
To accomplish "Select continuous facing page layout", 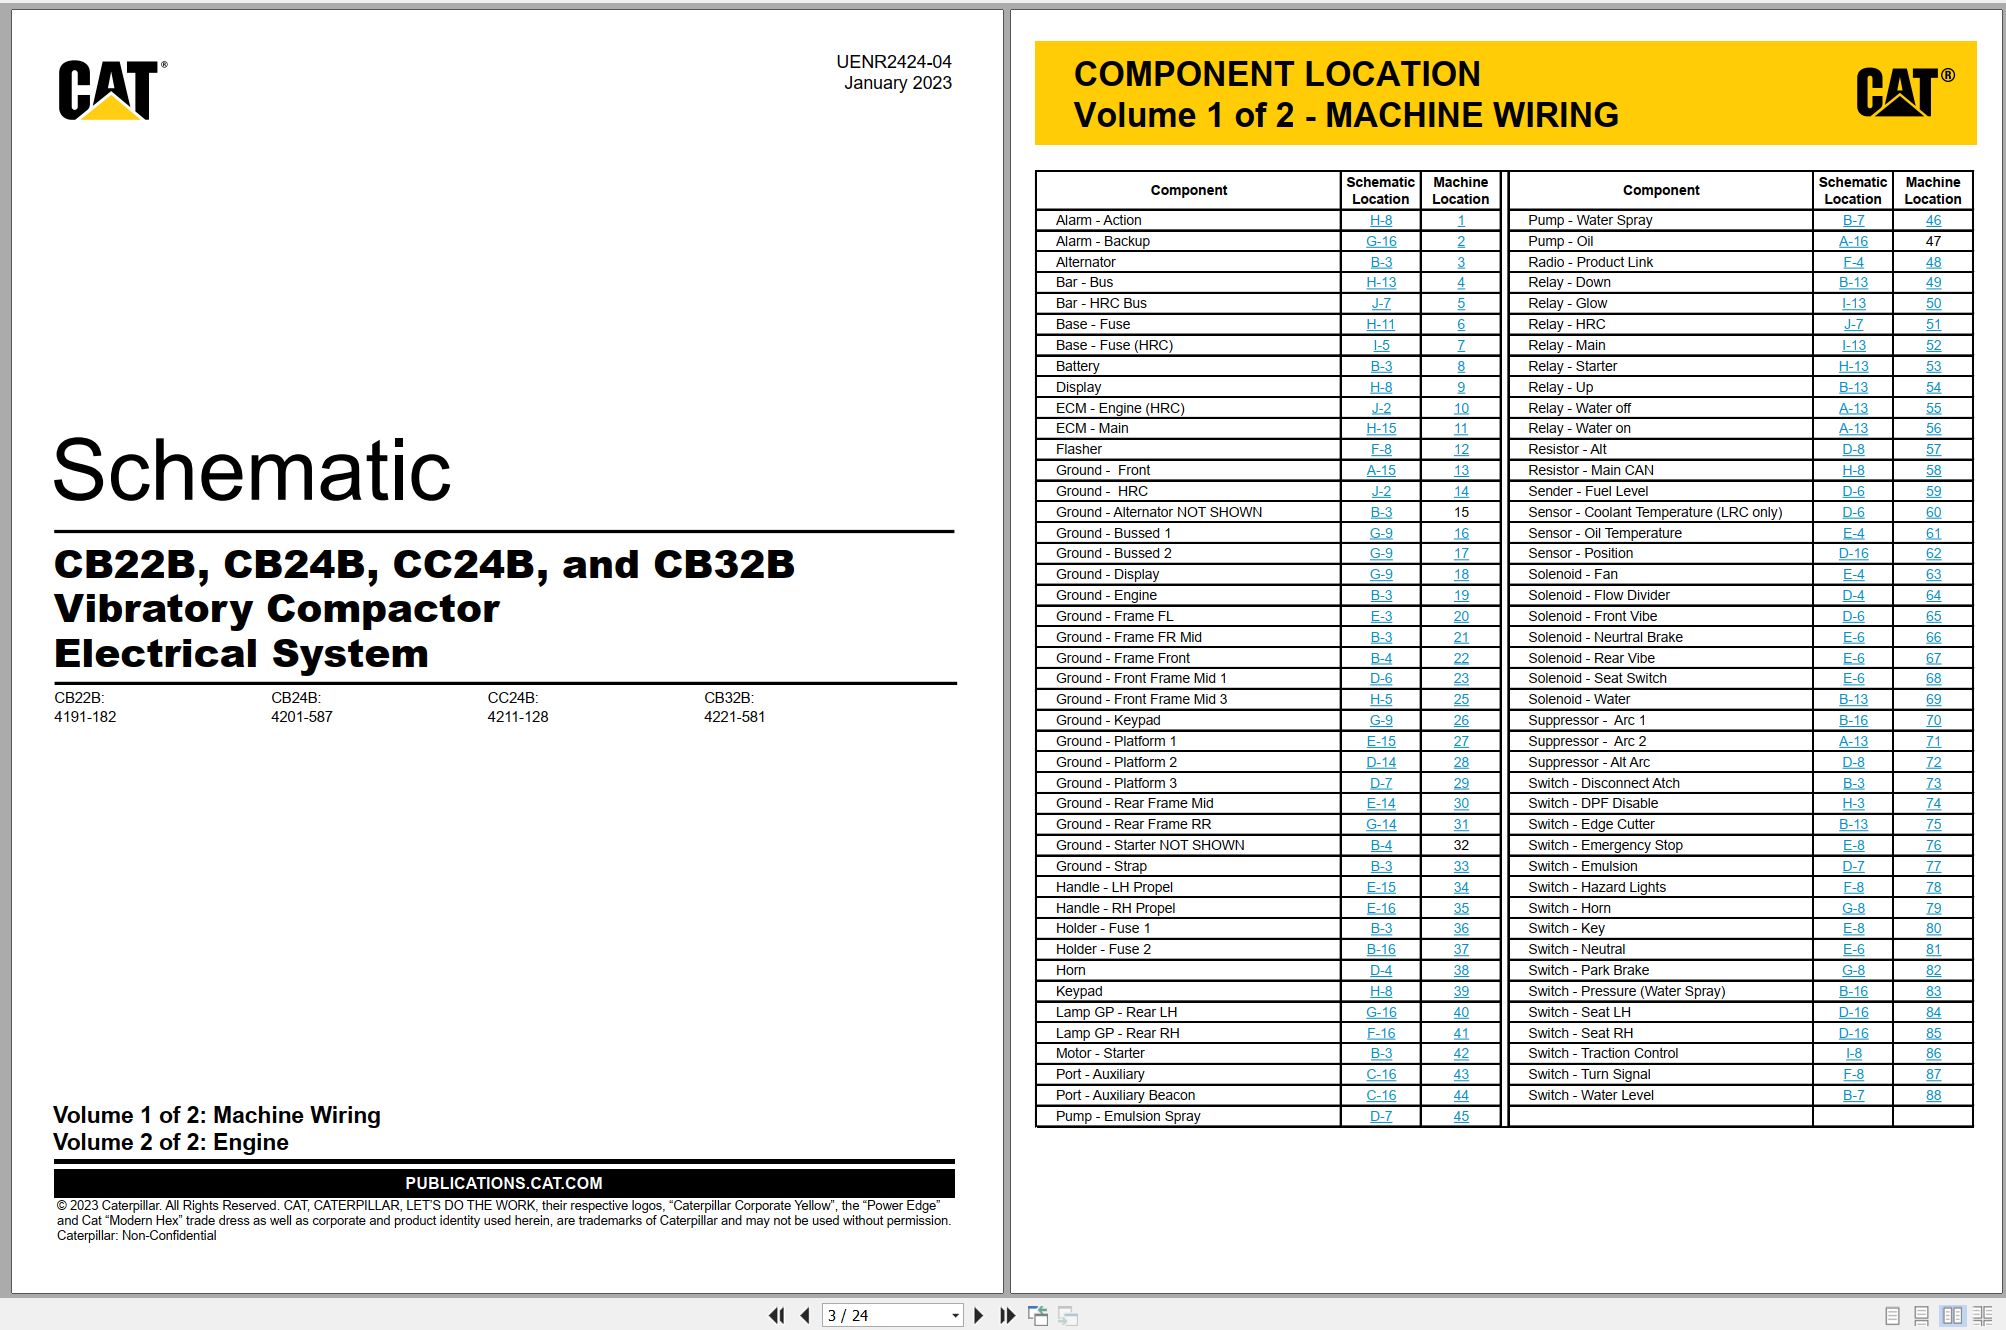I will 1983,1316.
